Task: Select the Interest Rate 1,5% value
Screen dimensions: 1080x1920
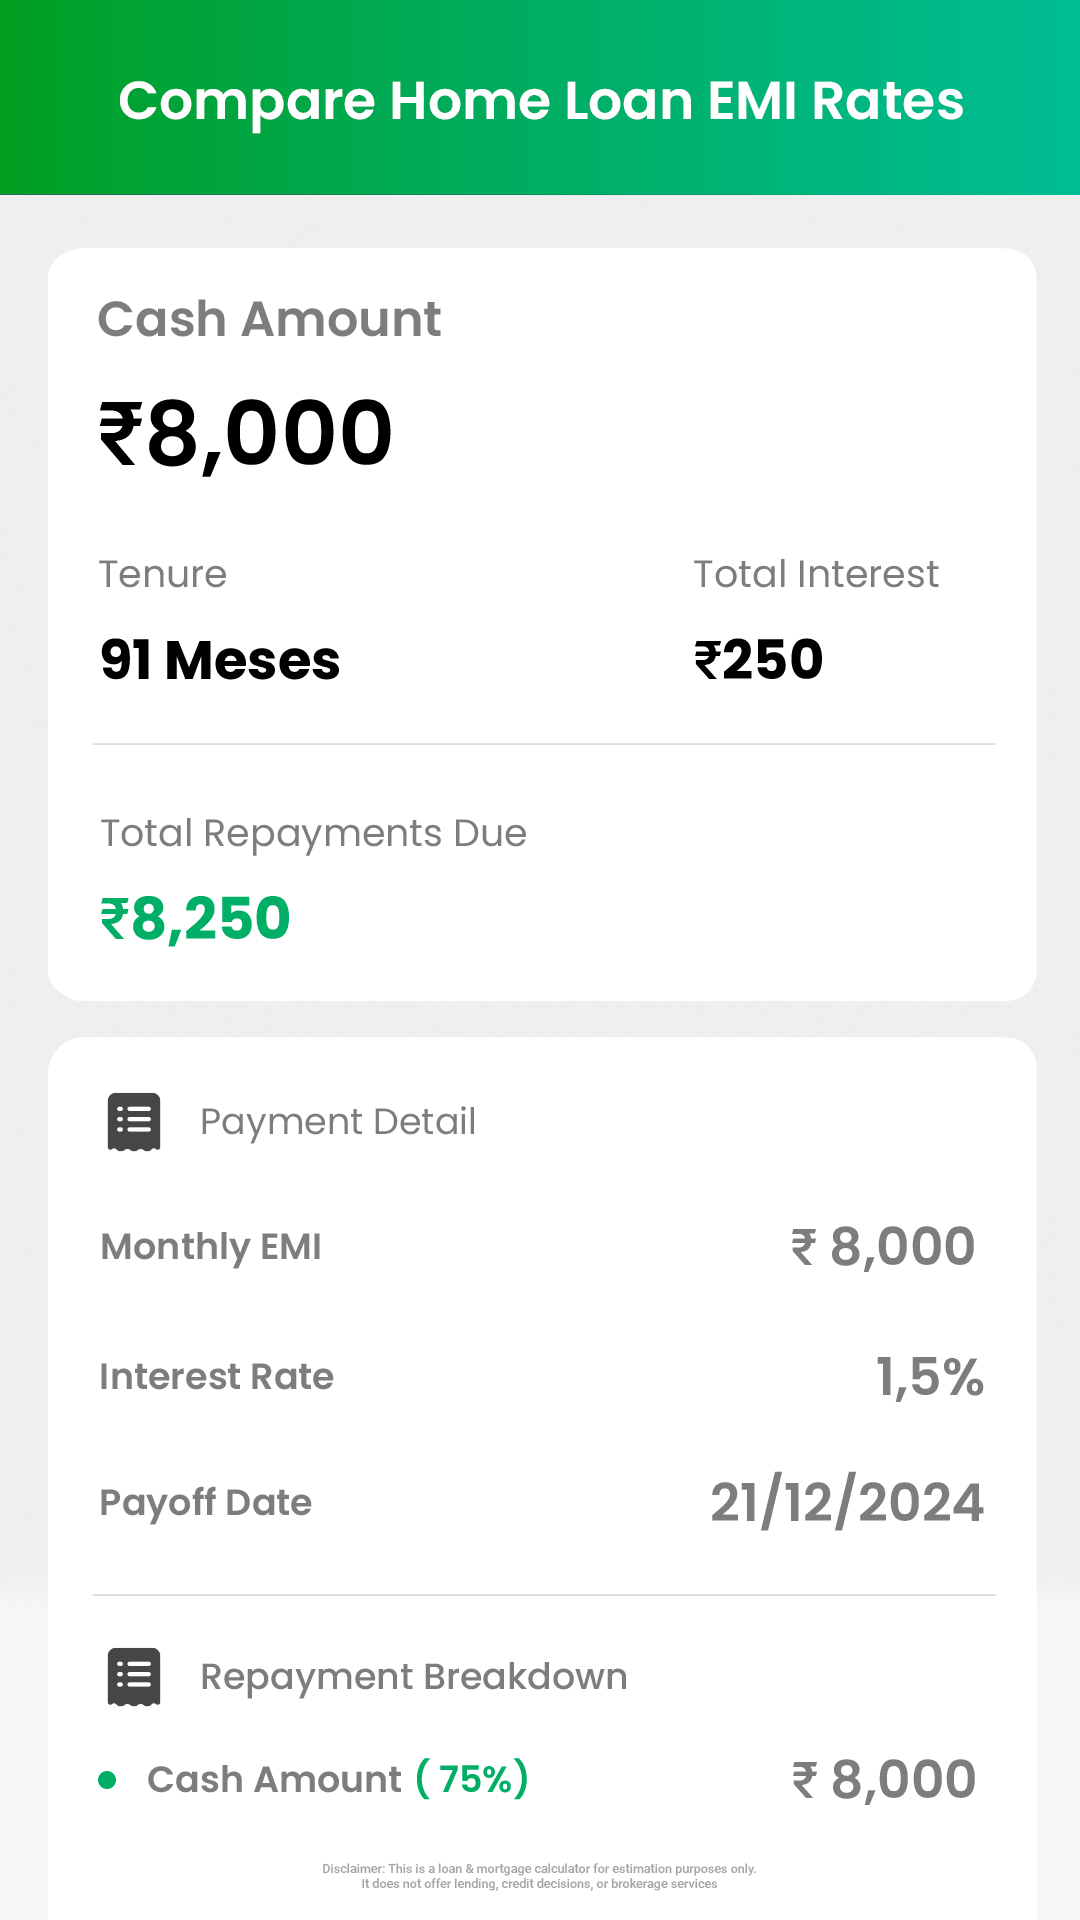Action: click(930, 1377)
